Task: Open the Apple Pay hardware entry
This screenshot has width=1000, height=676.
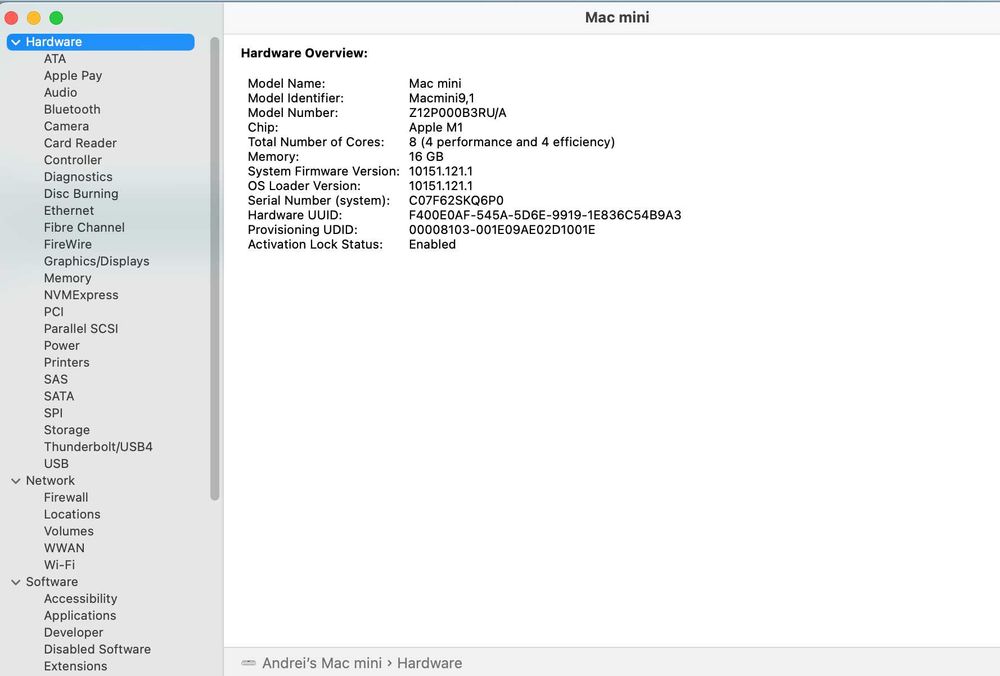Action: [73, 75]
